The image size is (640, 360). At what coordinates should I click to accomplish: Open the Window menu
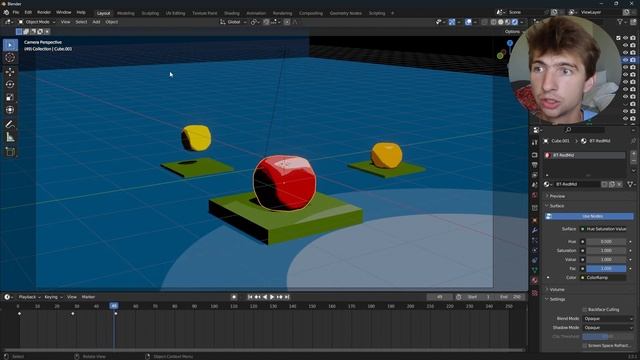tap(63, 13)
